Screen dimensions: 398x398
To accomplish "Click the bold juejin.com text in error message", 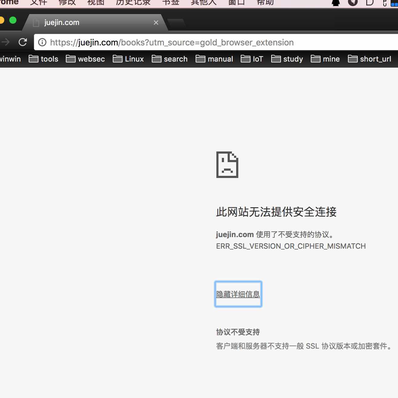I will click(235, 234).
